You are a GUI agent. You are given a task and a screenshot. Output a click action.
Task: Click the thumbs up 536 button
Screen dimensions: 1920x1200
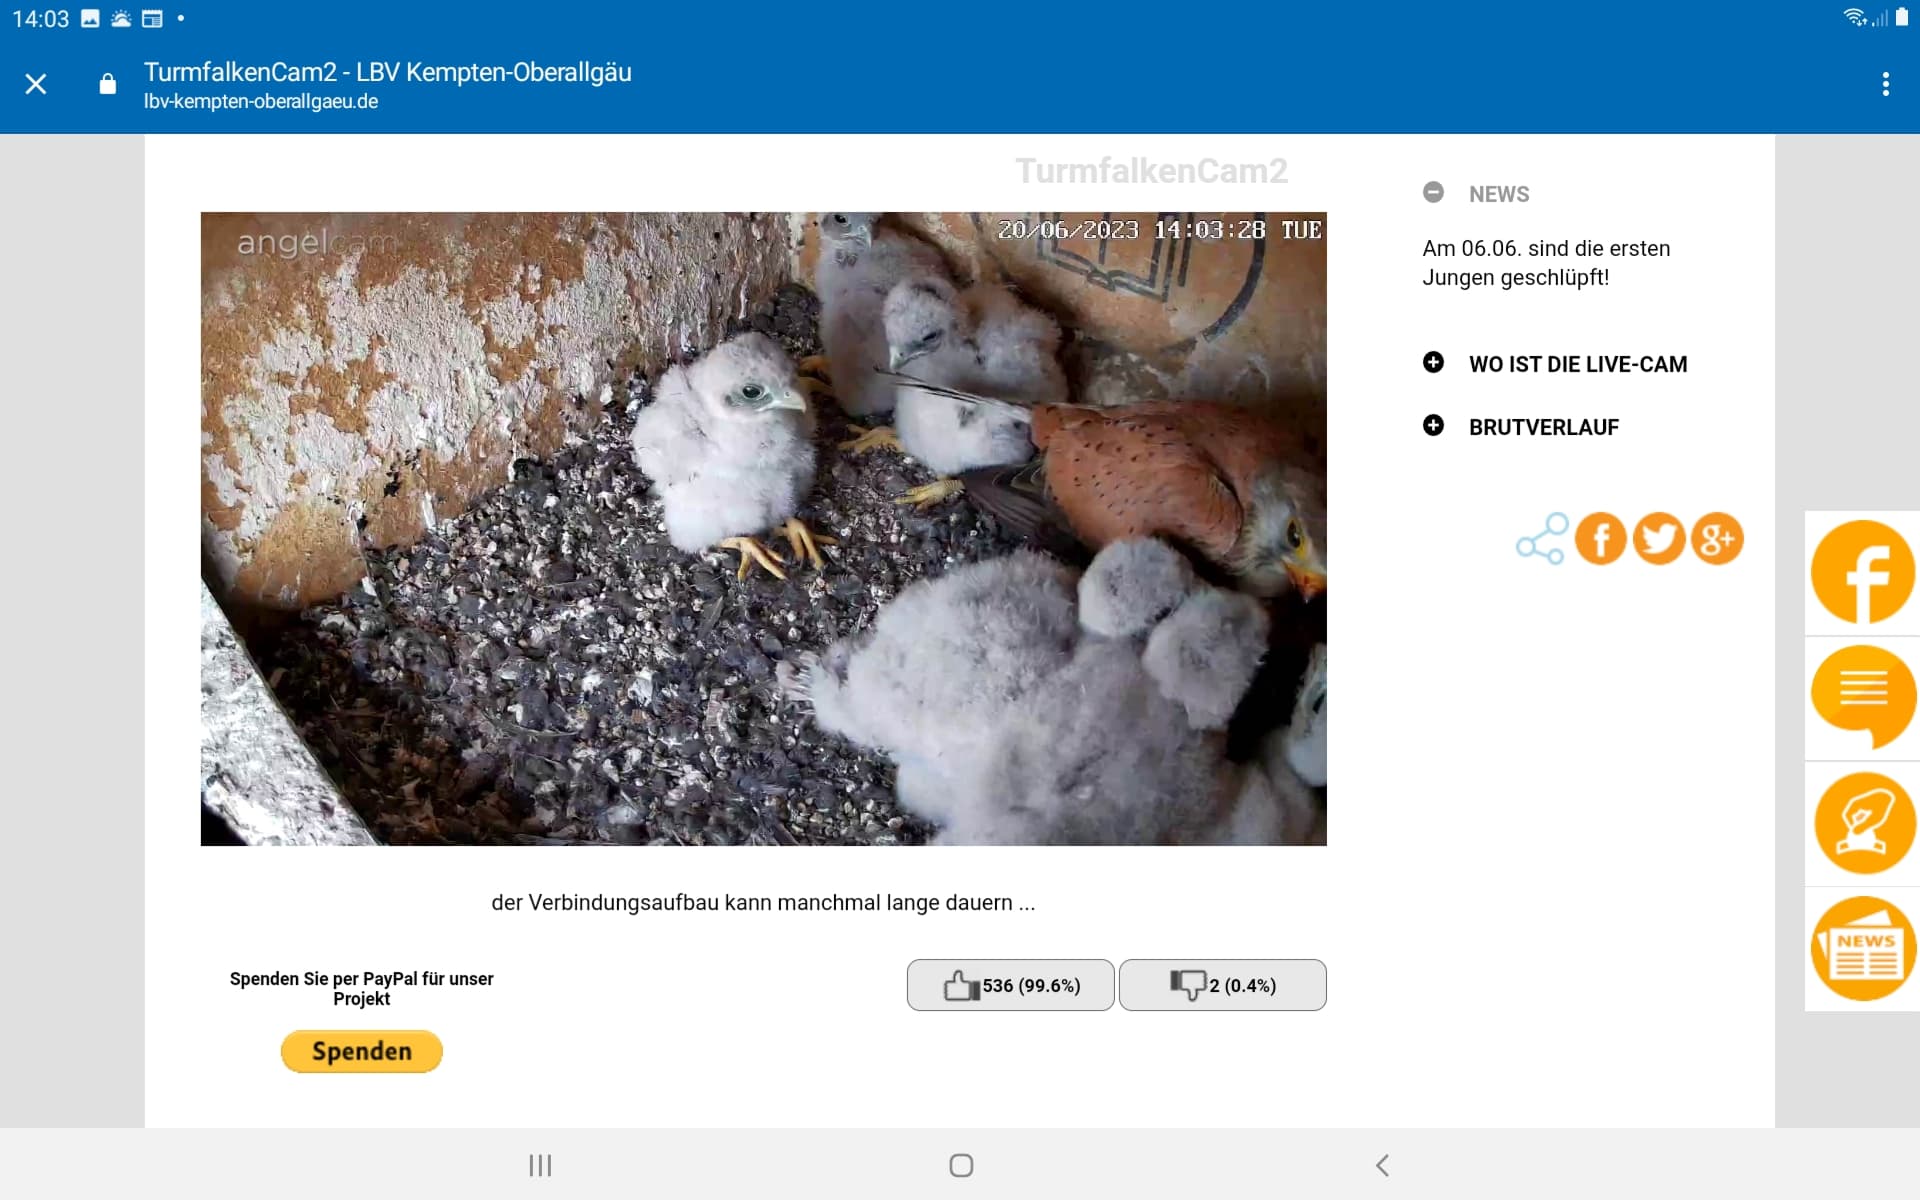pos(1010,985)
